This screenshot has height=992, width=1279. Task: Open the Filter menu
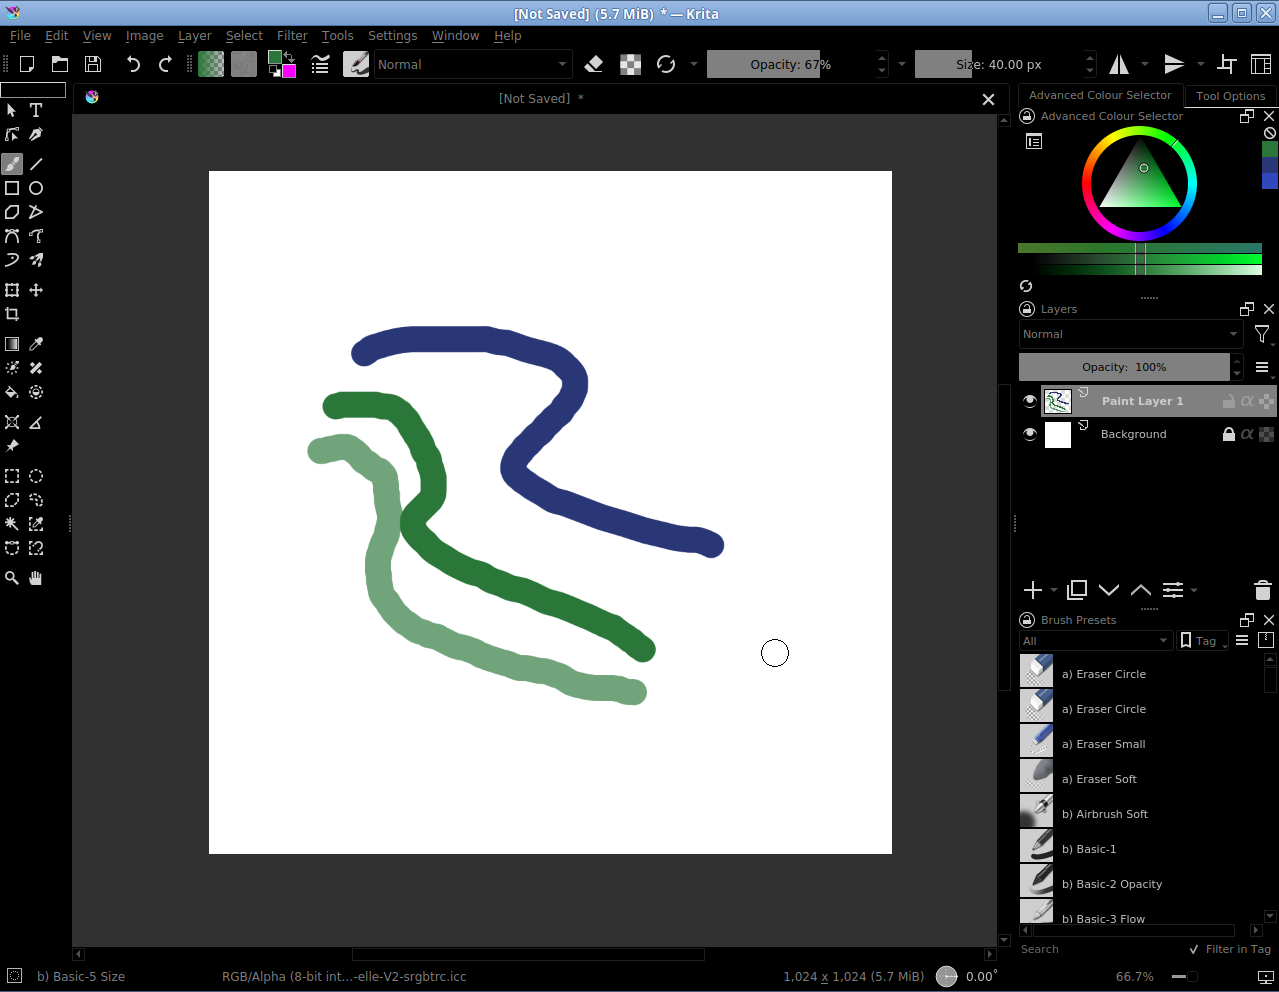click(292, 36)
